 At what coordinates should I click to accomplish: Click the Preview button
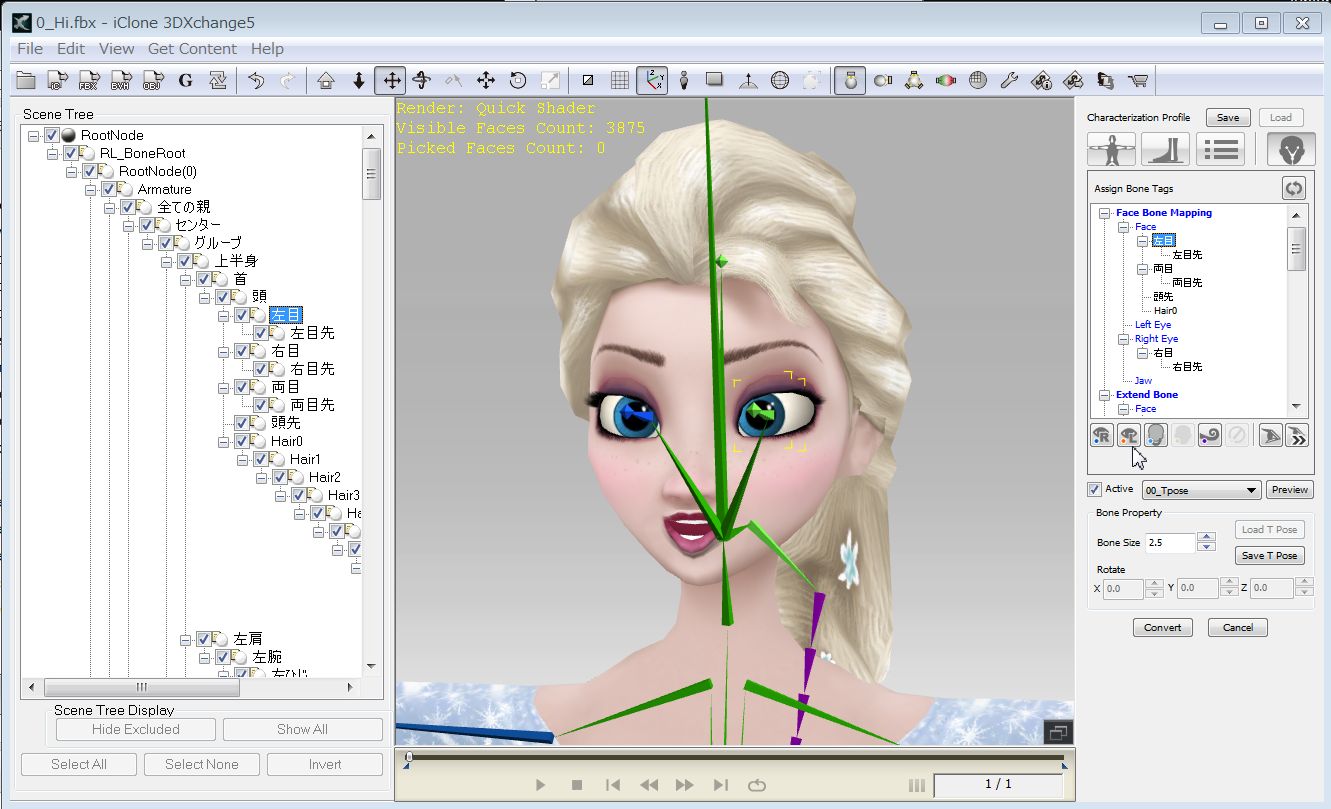1290,490
